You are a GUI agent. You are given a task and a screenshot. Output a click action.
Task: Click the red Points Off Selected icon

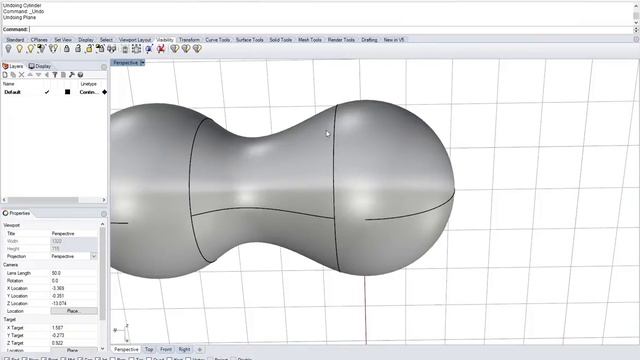pos(161,49)
